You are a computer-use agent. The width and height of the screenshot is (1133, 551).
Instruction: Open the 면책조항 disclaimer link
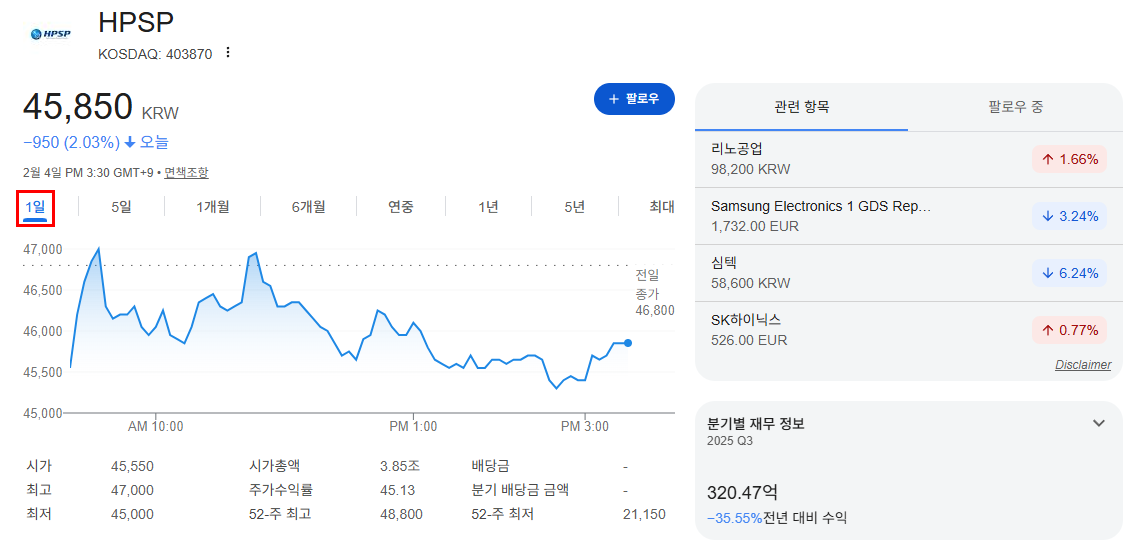pos(186,173)
